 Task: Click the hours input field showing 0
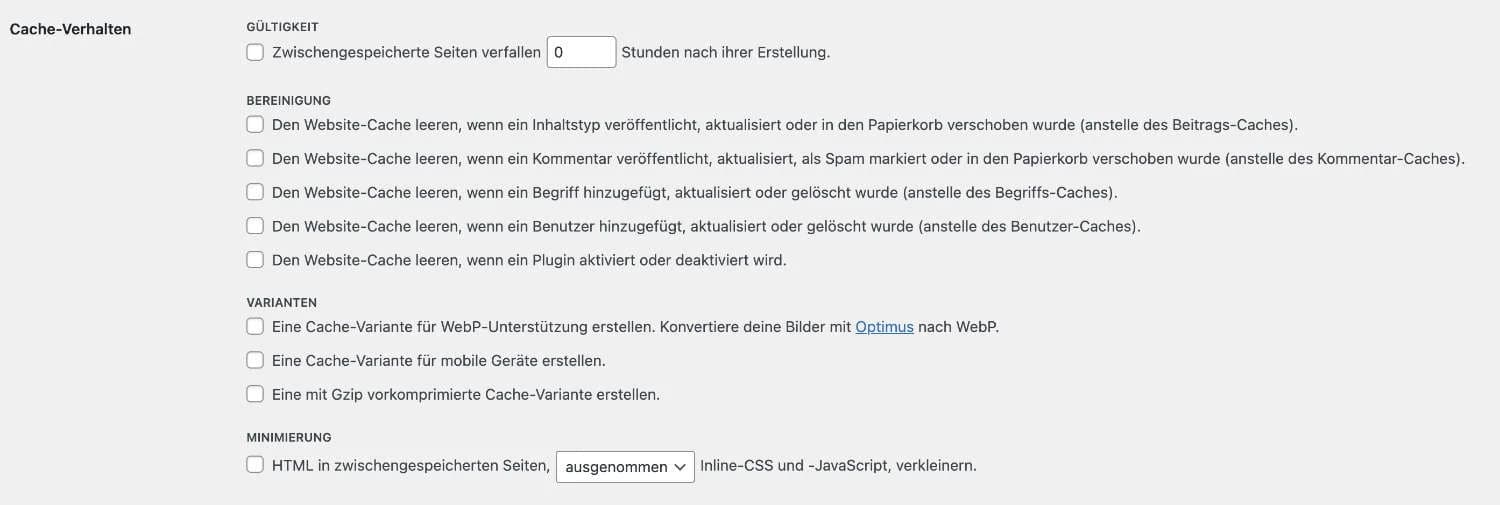[581, 52]
